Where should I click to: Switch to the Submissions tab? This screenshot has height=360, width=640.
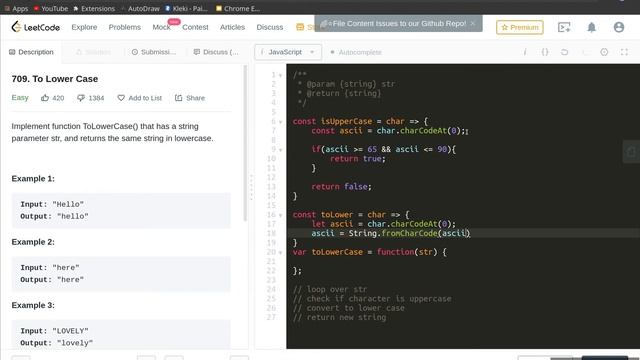[154, 52]
